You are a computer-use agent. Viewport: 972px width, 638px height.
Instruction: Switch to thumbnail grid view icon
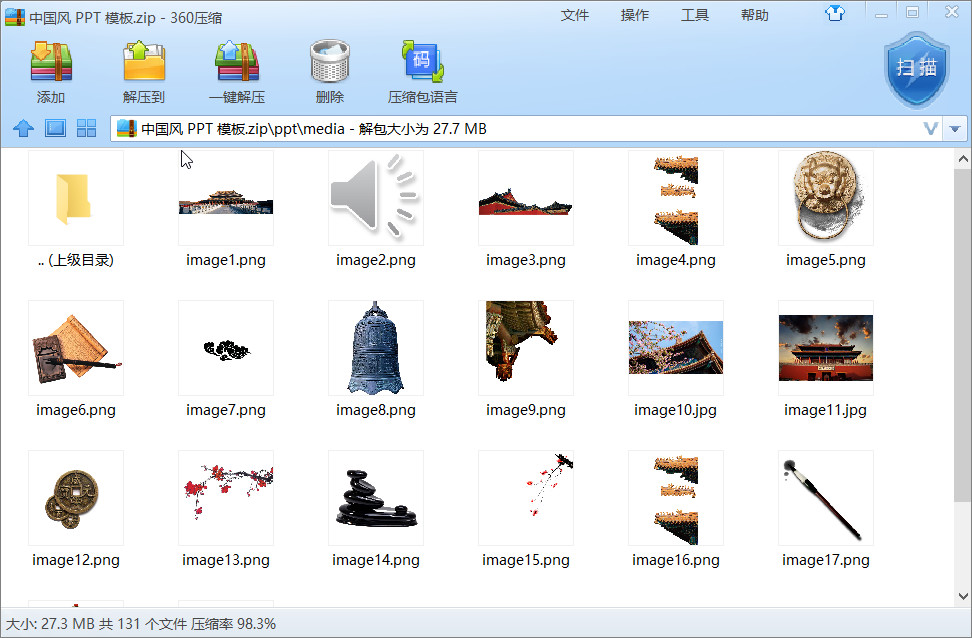coord(86,128)
